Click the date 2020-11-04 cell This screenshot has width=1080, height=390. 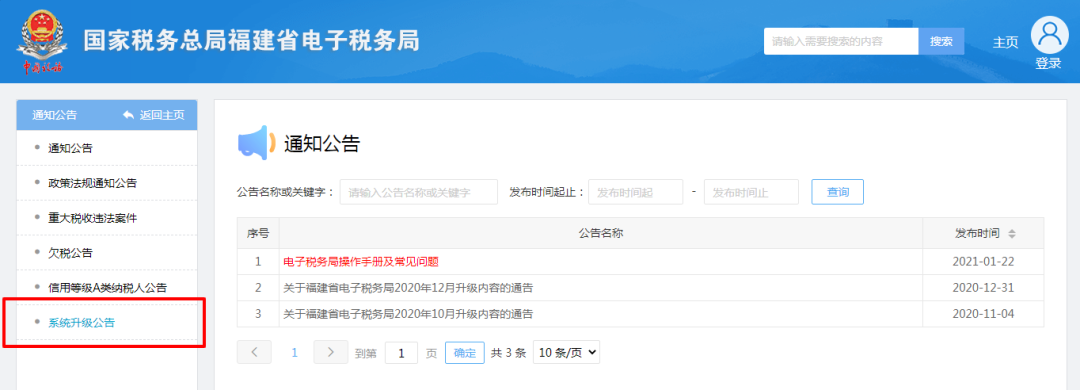coord(984,314)
